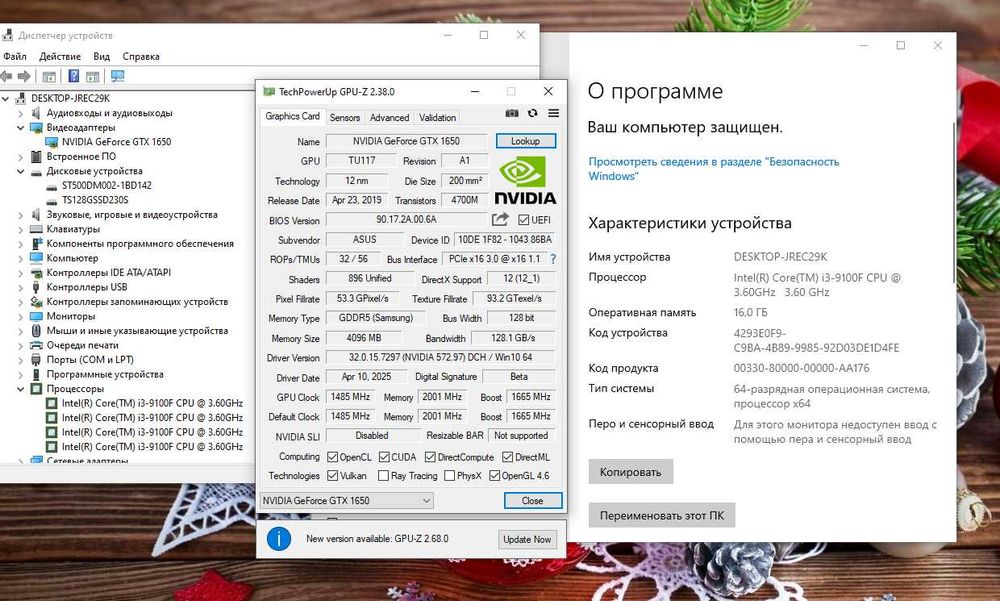Image resolution: width=1000 pixels, height=601 pixels.
Task: Collapse Процессоры tree node
Action: (x=20, y=389)
